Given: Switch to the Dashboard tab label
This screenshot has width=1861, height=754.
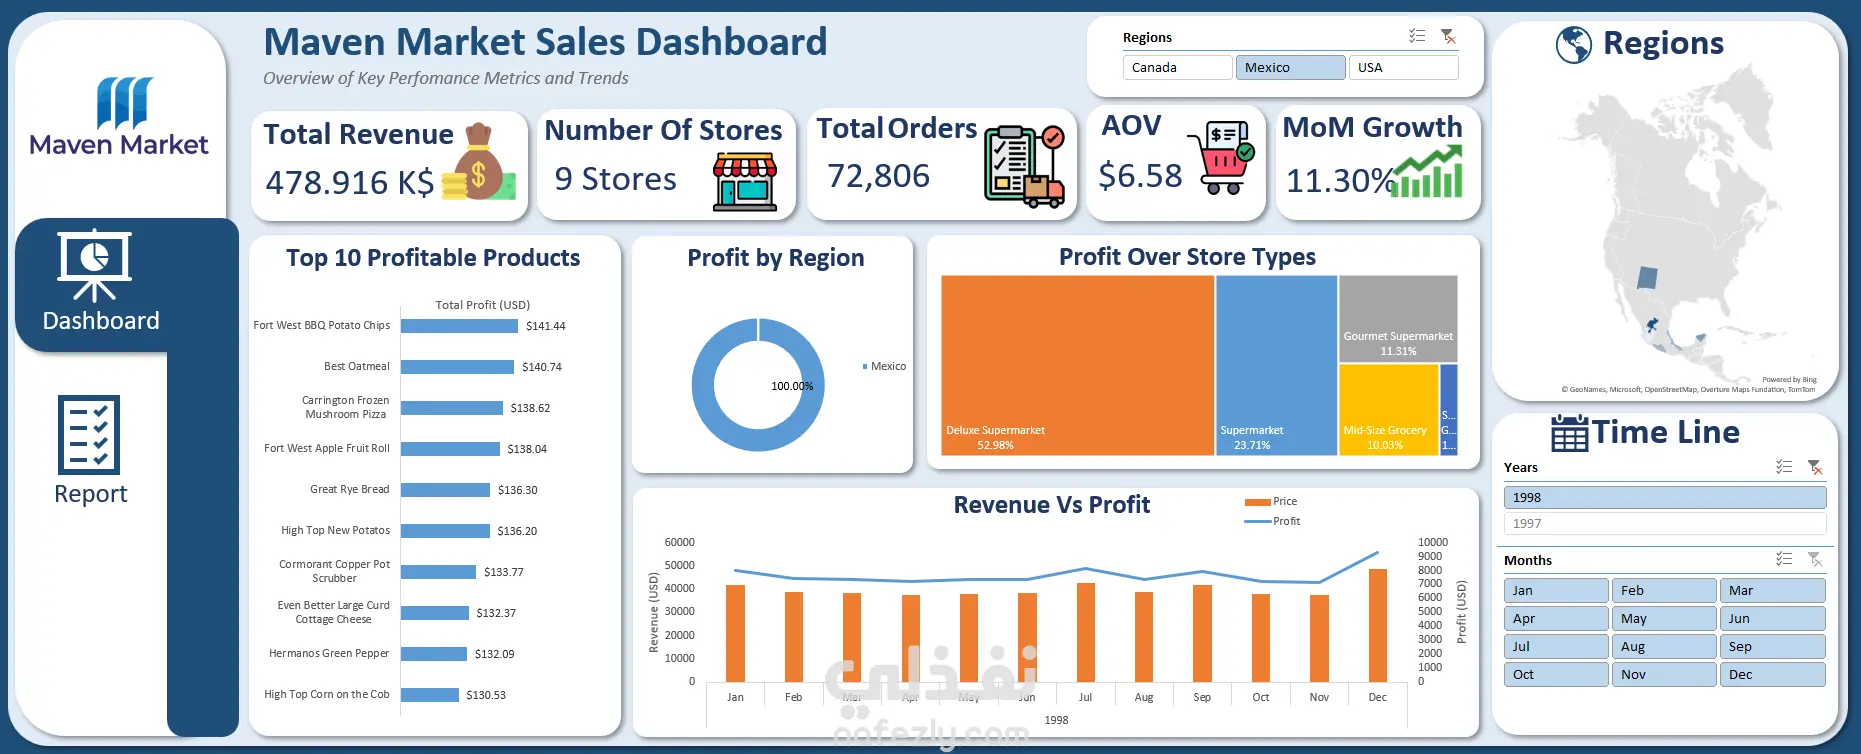Looking at the screenshot, I should click(x=101, y=321).
